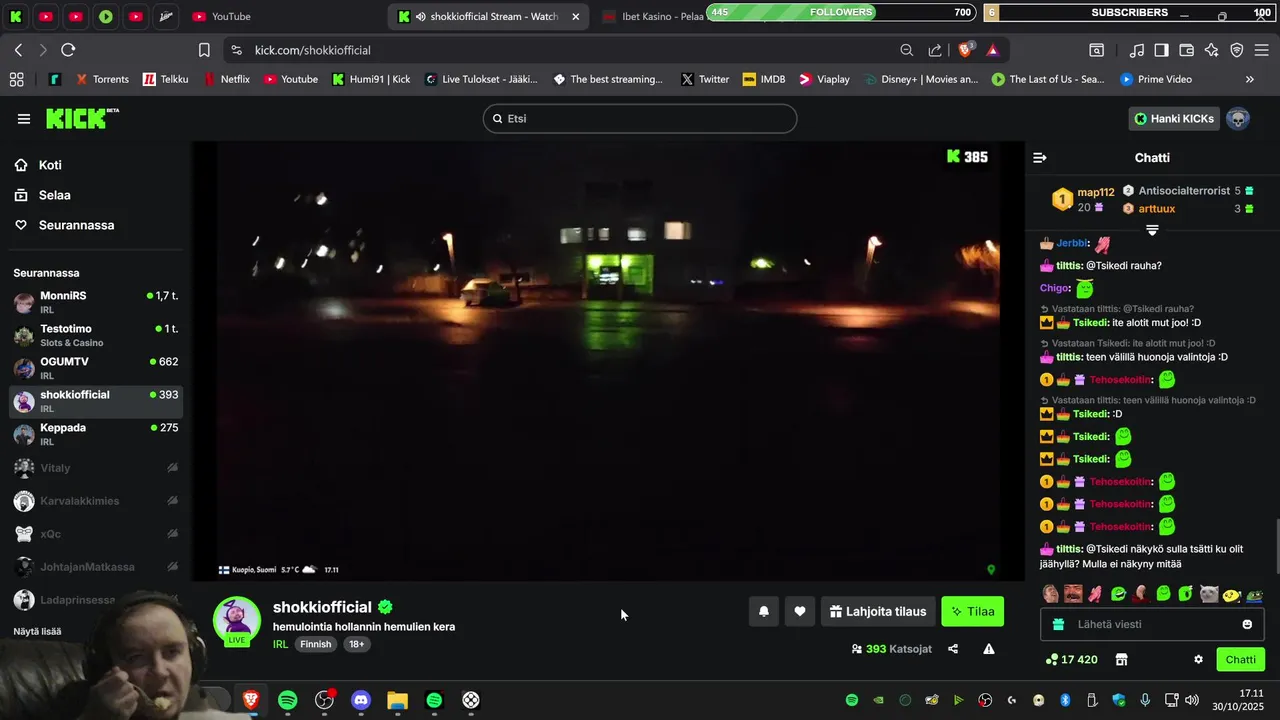1280x720 pixels.
Task: Select offline channel Vitaly
Action: (x=96, y=467)
